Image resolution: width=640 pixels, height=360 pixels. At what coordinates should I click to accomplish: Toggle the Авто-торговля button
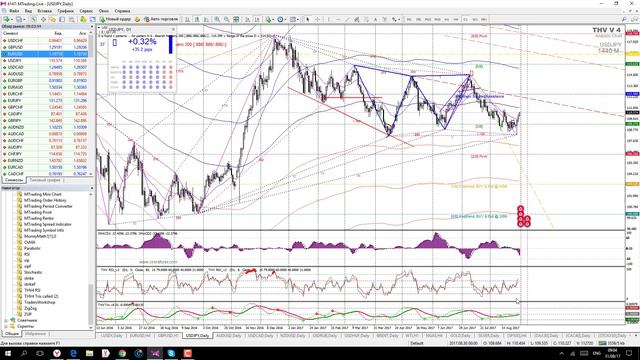click(162, 19)
